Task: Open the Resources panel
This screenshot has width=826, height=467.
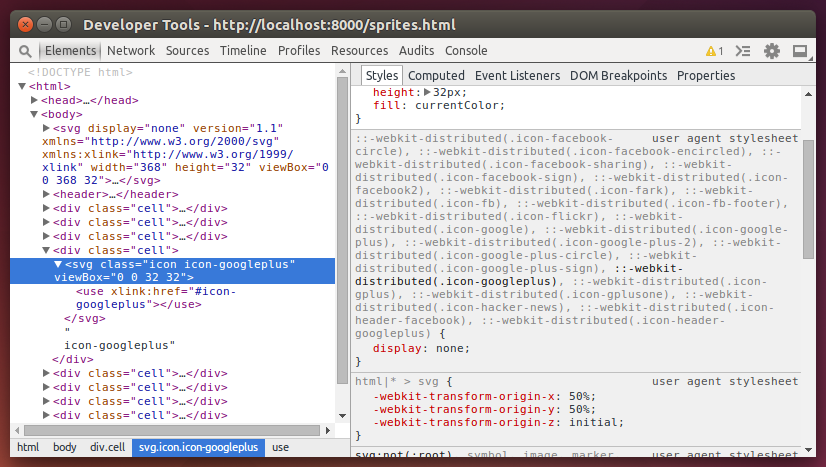Action: [359, 51]
